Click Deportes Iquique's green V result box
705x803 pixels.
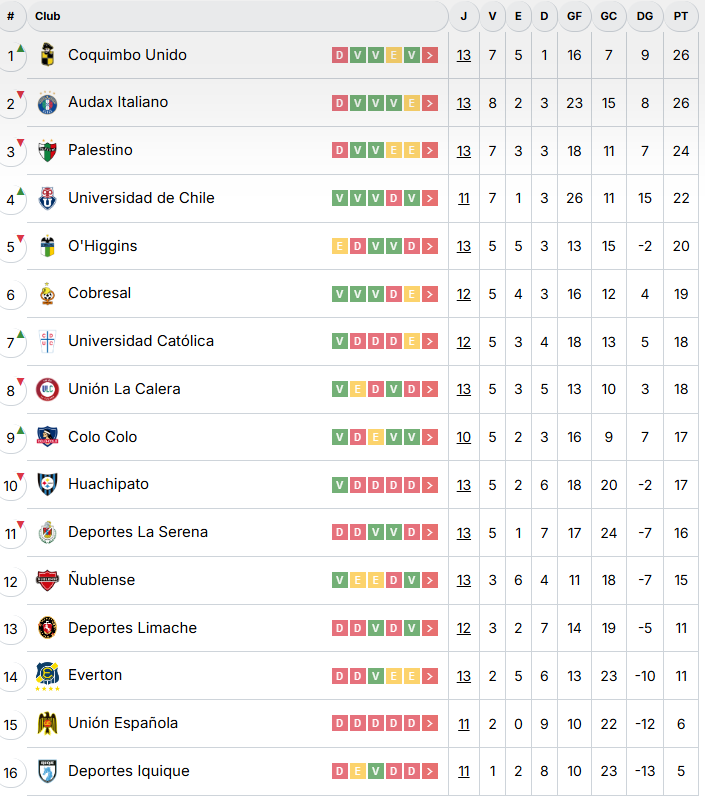tap(375, 771)
